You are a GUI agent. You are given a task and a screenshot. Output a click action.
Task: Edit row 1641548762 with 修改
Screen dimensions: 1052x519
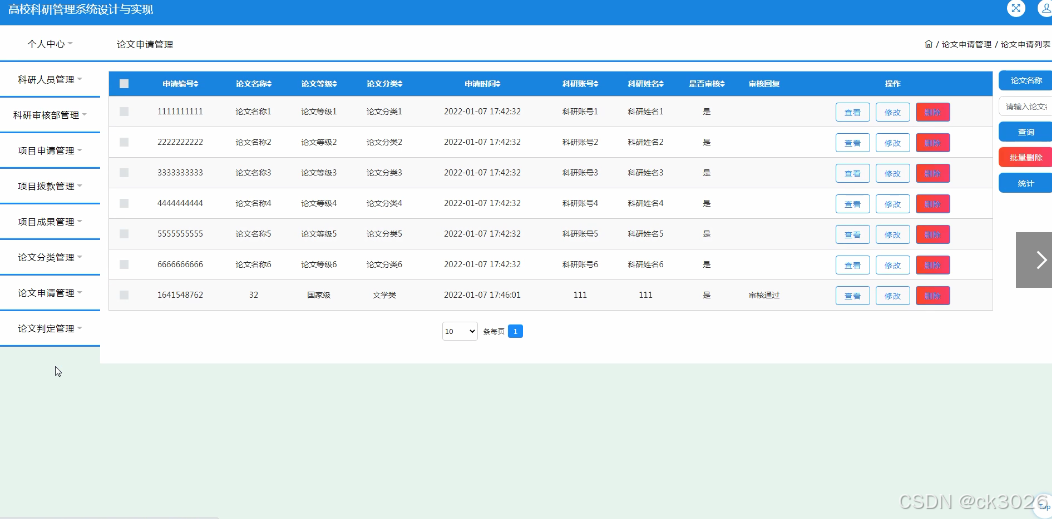[892, 295]
